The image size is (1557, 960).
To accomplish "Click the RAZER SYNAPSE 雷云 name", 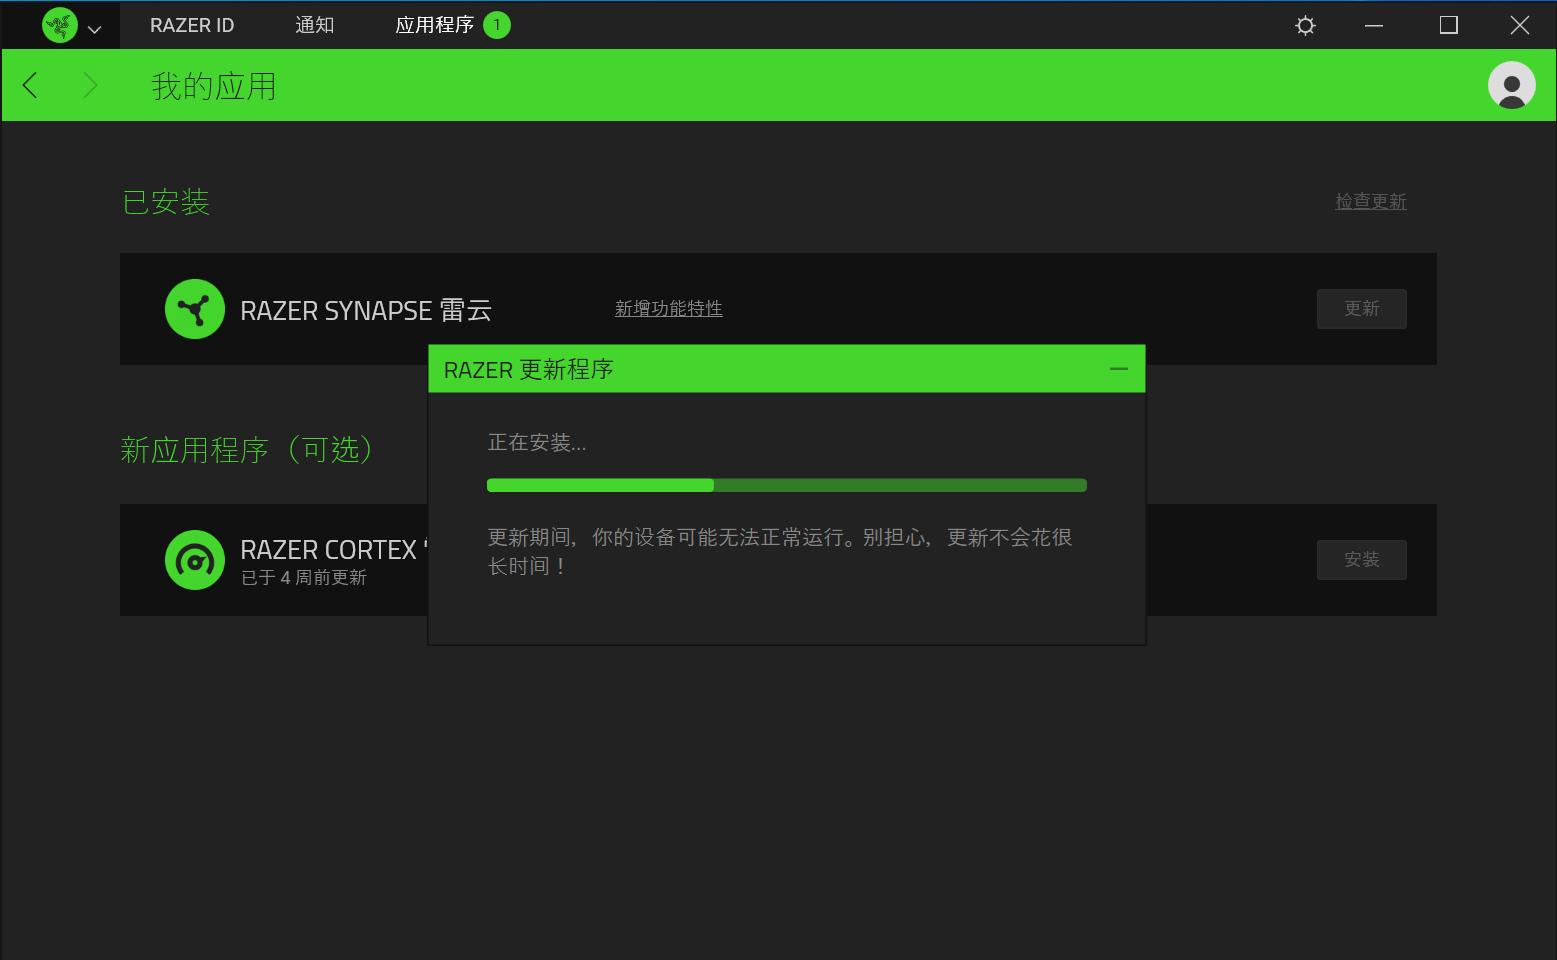I will pos(366,310).
